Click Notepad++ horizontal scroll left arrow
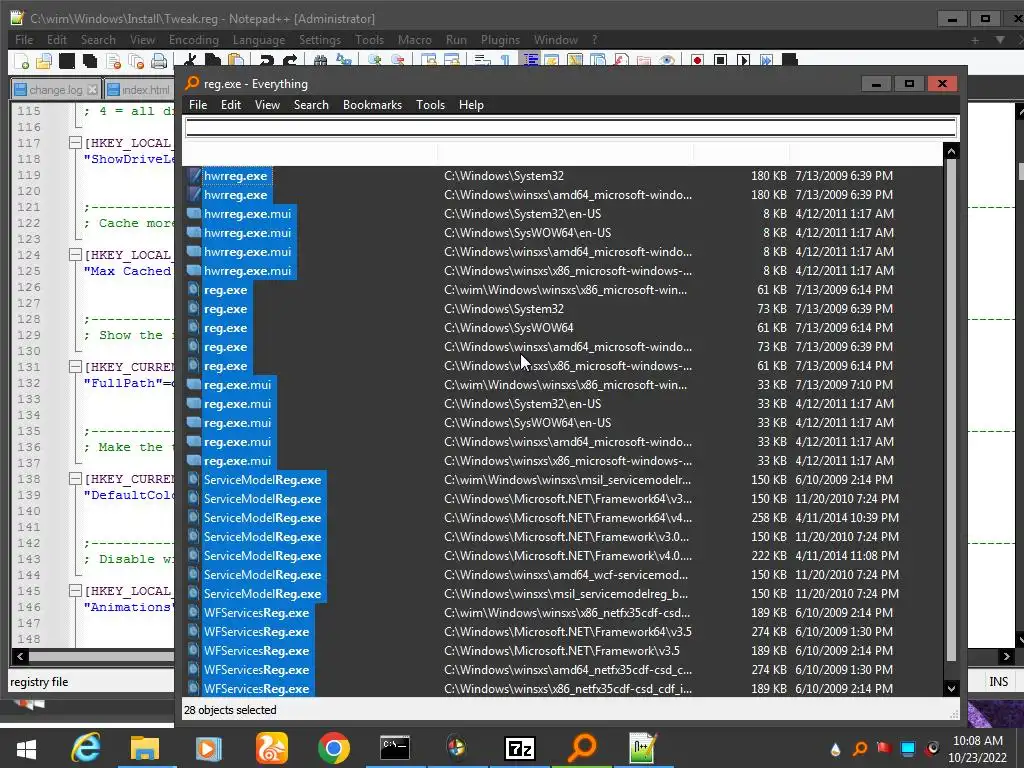Screen dimensions: 1024x768 point(20,656)
